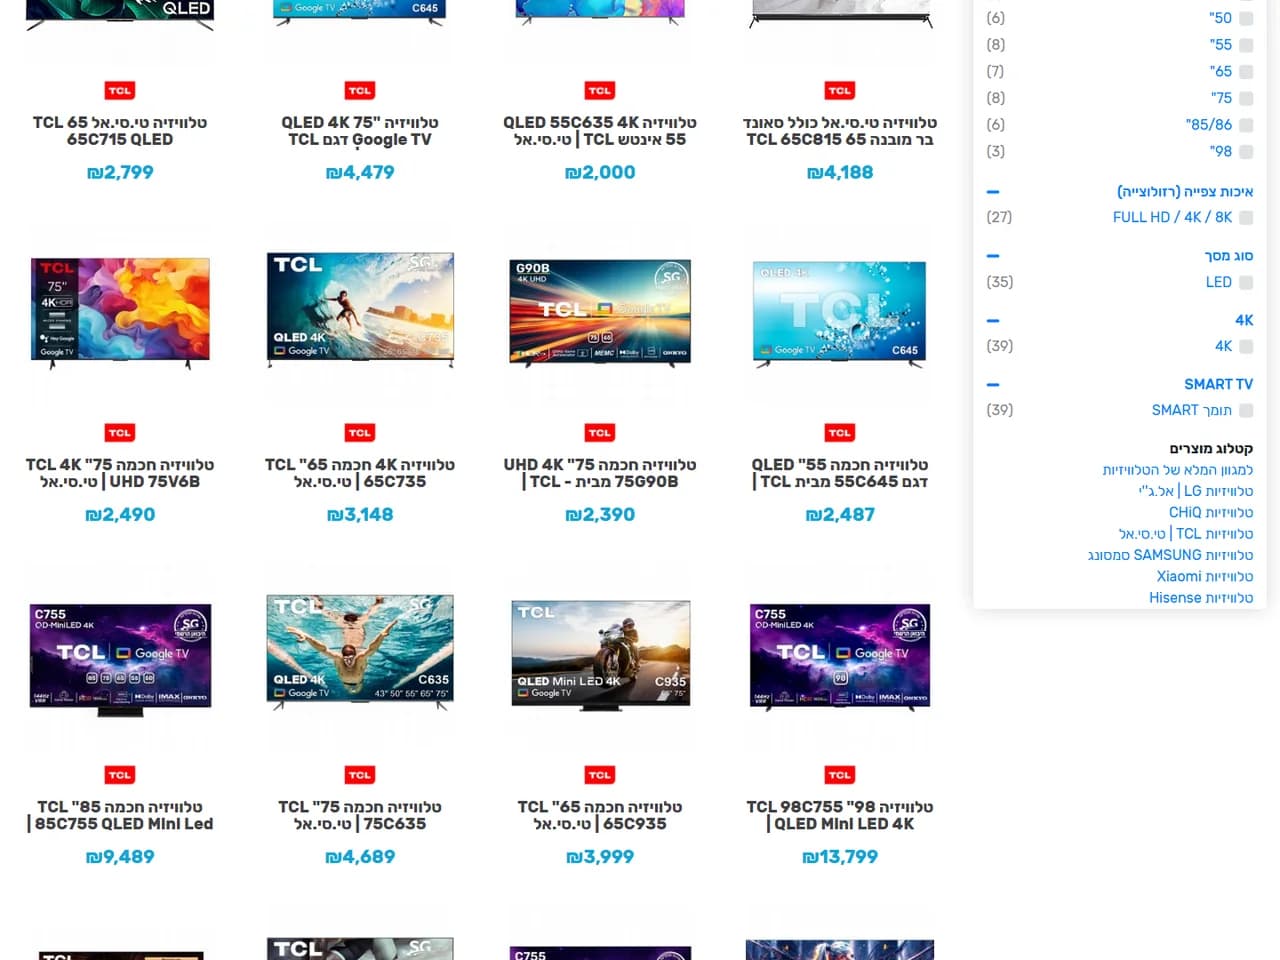The image size is (1280, 960).
Task: Go to the LG televisions category link
Action: (1196, 491)
